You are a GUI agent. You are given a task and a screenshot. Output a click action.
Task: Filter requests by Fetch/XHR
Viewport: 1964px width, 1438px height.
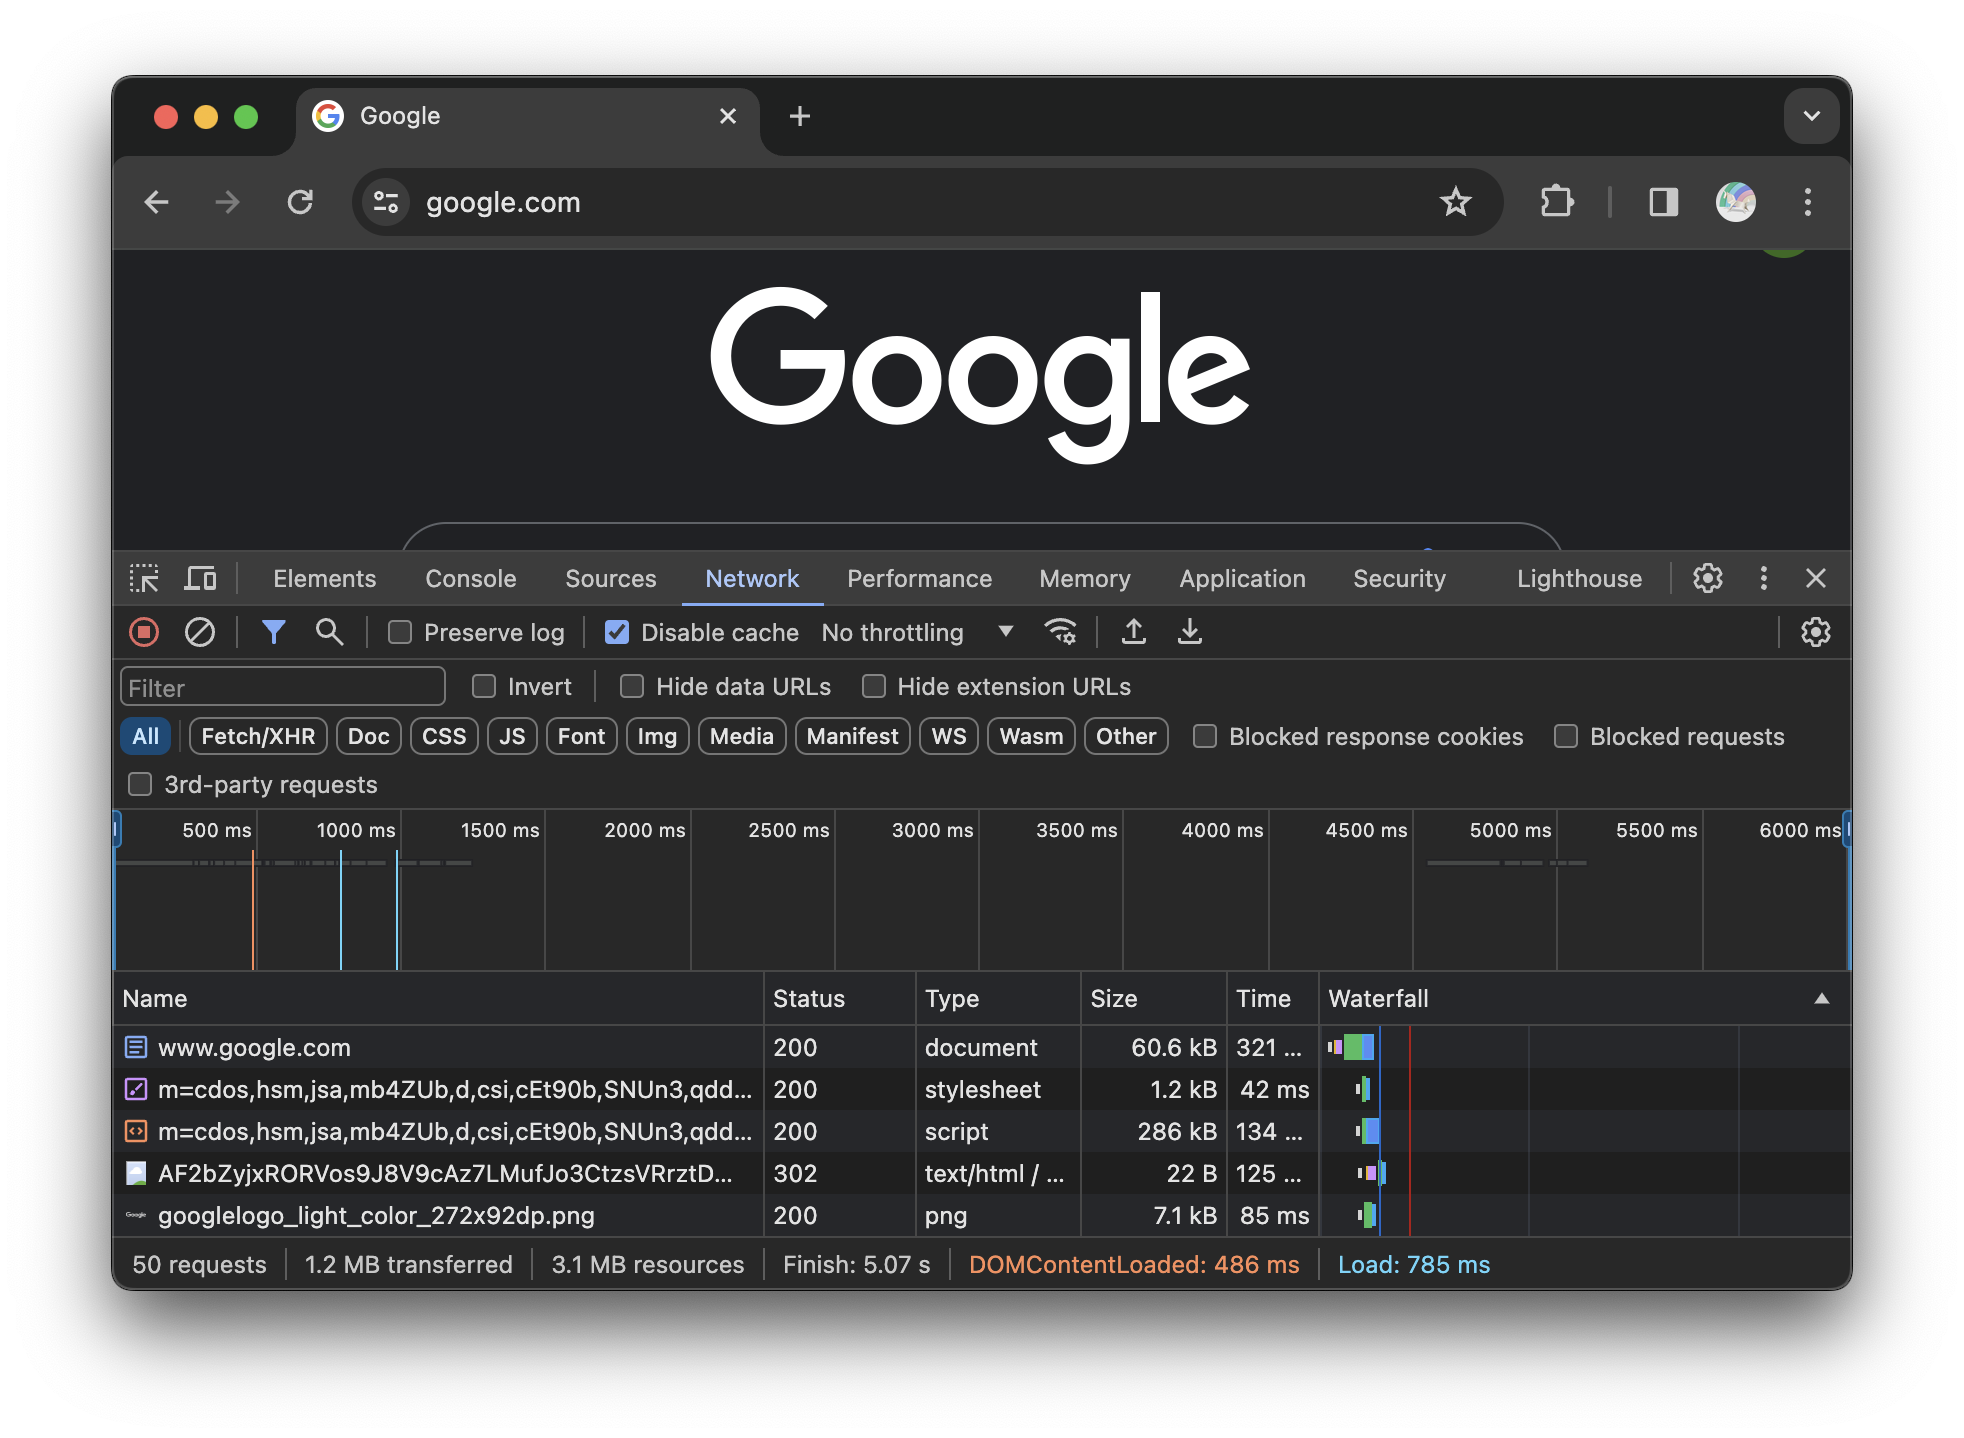pyautogui.click(x=258, y=736)
